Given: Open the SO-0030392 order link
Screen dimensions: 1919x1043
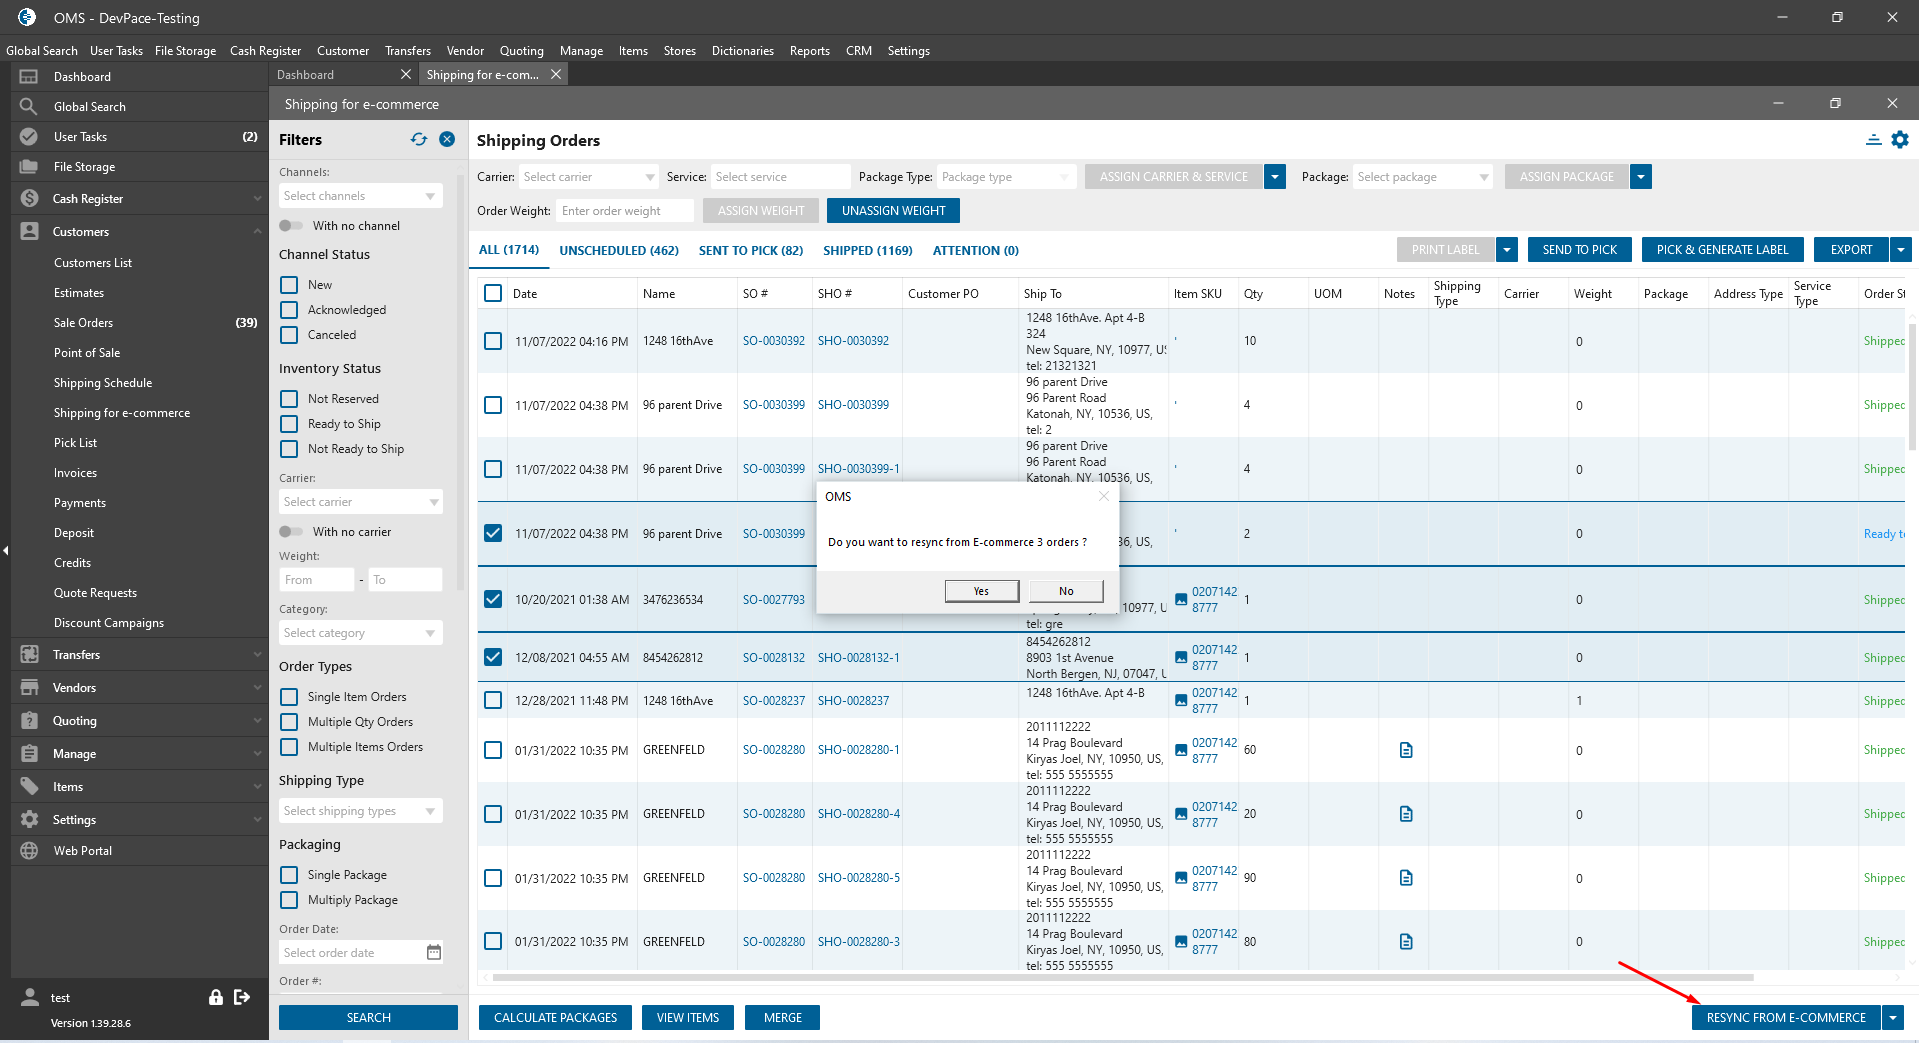Looking at the screenshot, I should [x=773, y=341].
